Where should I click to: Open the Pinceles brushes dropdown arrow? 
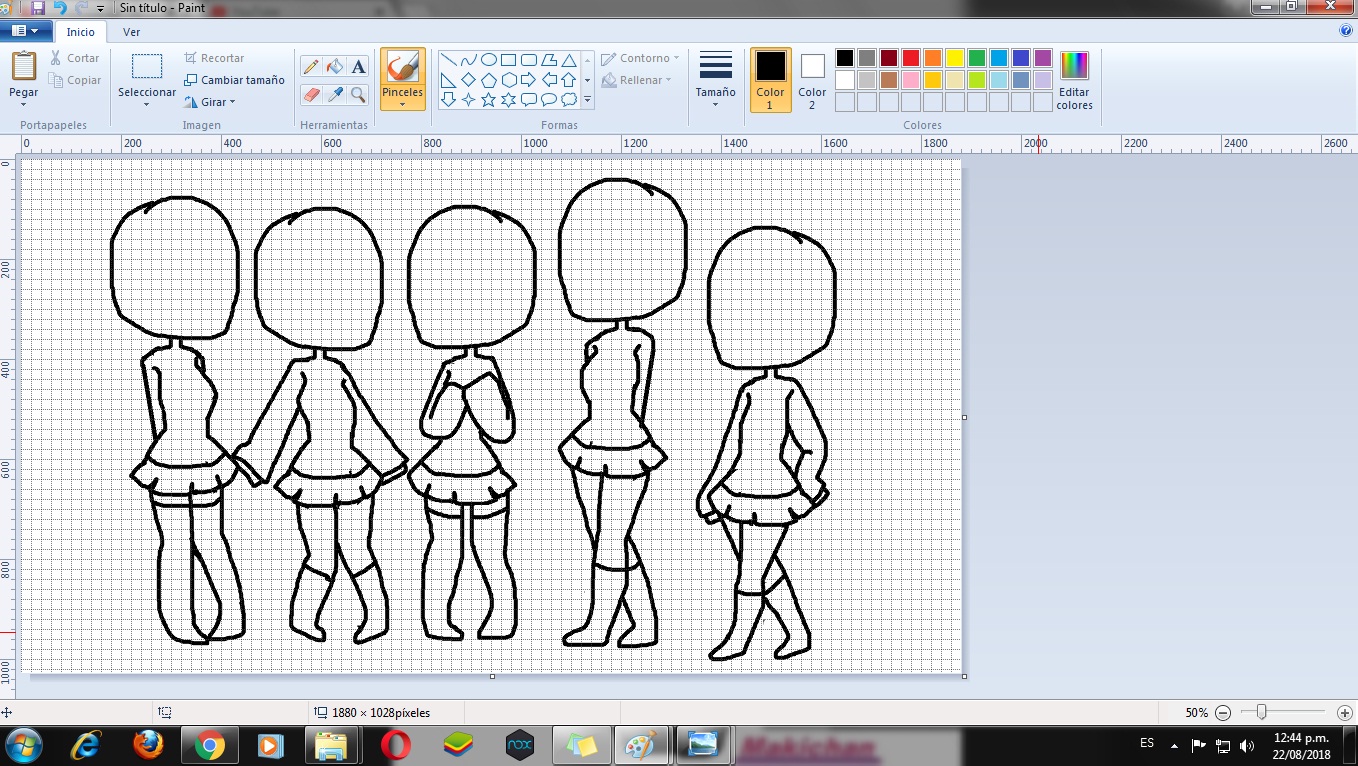pyautogui.click(x=403, y=103)
